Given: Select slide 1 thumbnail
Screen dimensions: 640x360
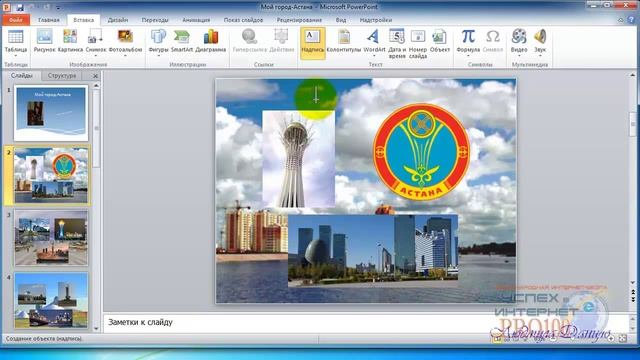Looking at the screenshot, I should click(51, 113).
